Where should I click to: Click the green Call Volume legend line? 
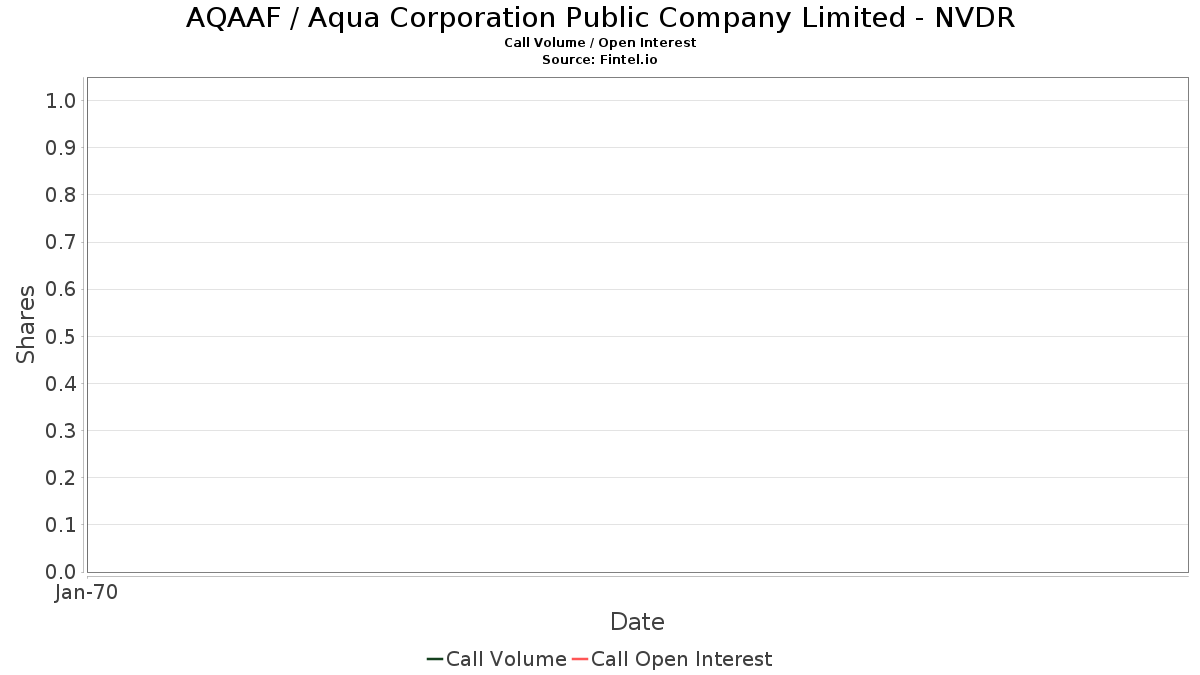(x=435, y=659)
